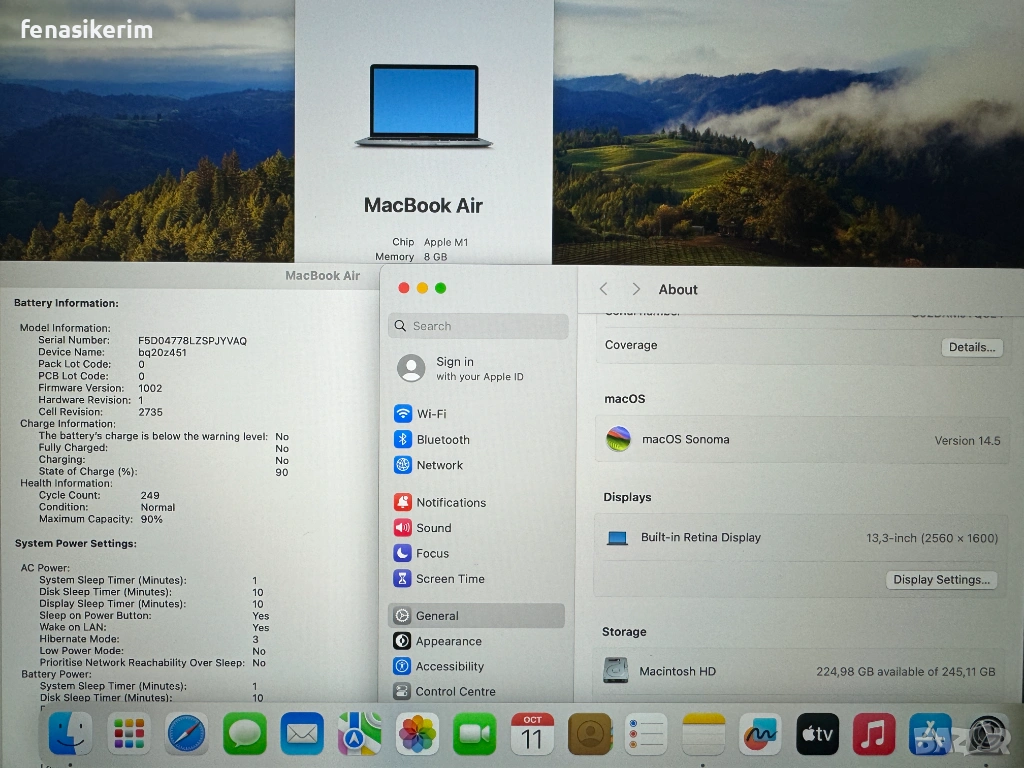
Task: Click the Display Settings button
Action: click(x=941, y=580)
